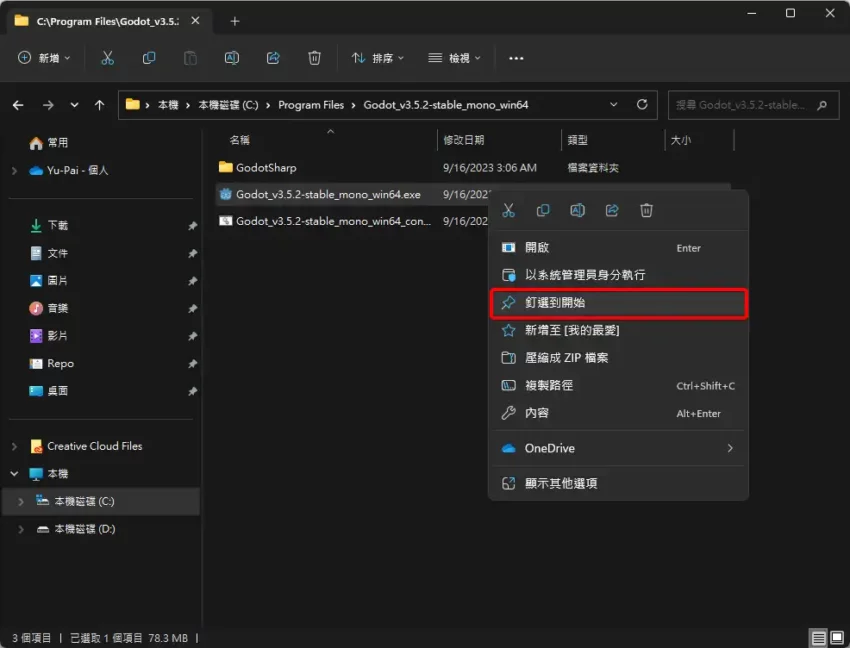The height and width of the screenshot is (648, 850).
Task: Go up one folder level
Action: click(x=100, y=105)
